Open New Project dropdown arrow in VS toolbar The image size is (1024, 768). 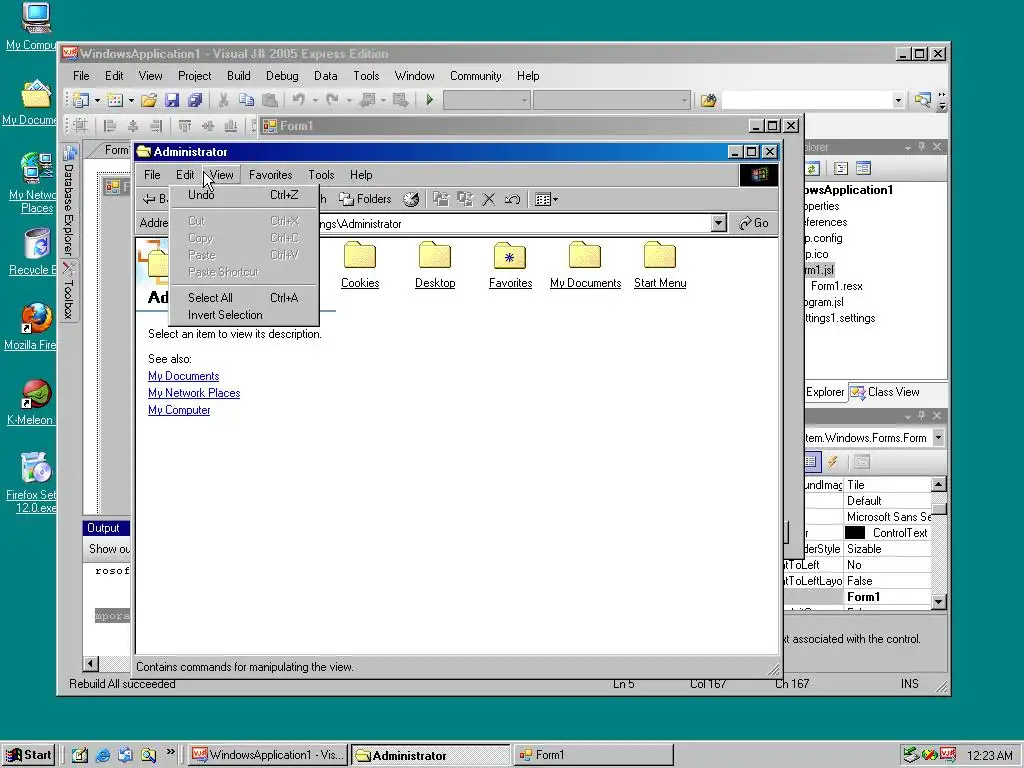coord(97,100)
